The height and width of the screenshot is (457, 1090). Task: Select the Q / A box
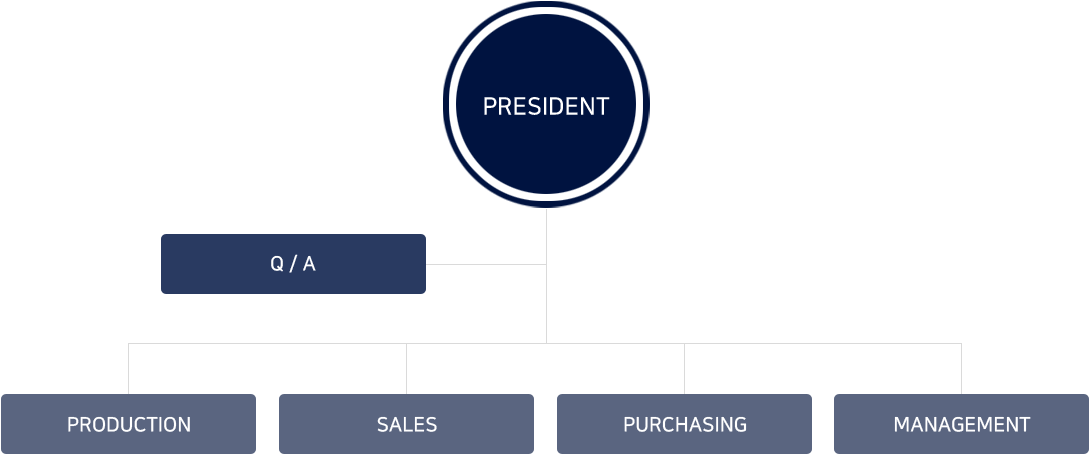pyautogui.click(x=293, y=264)
